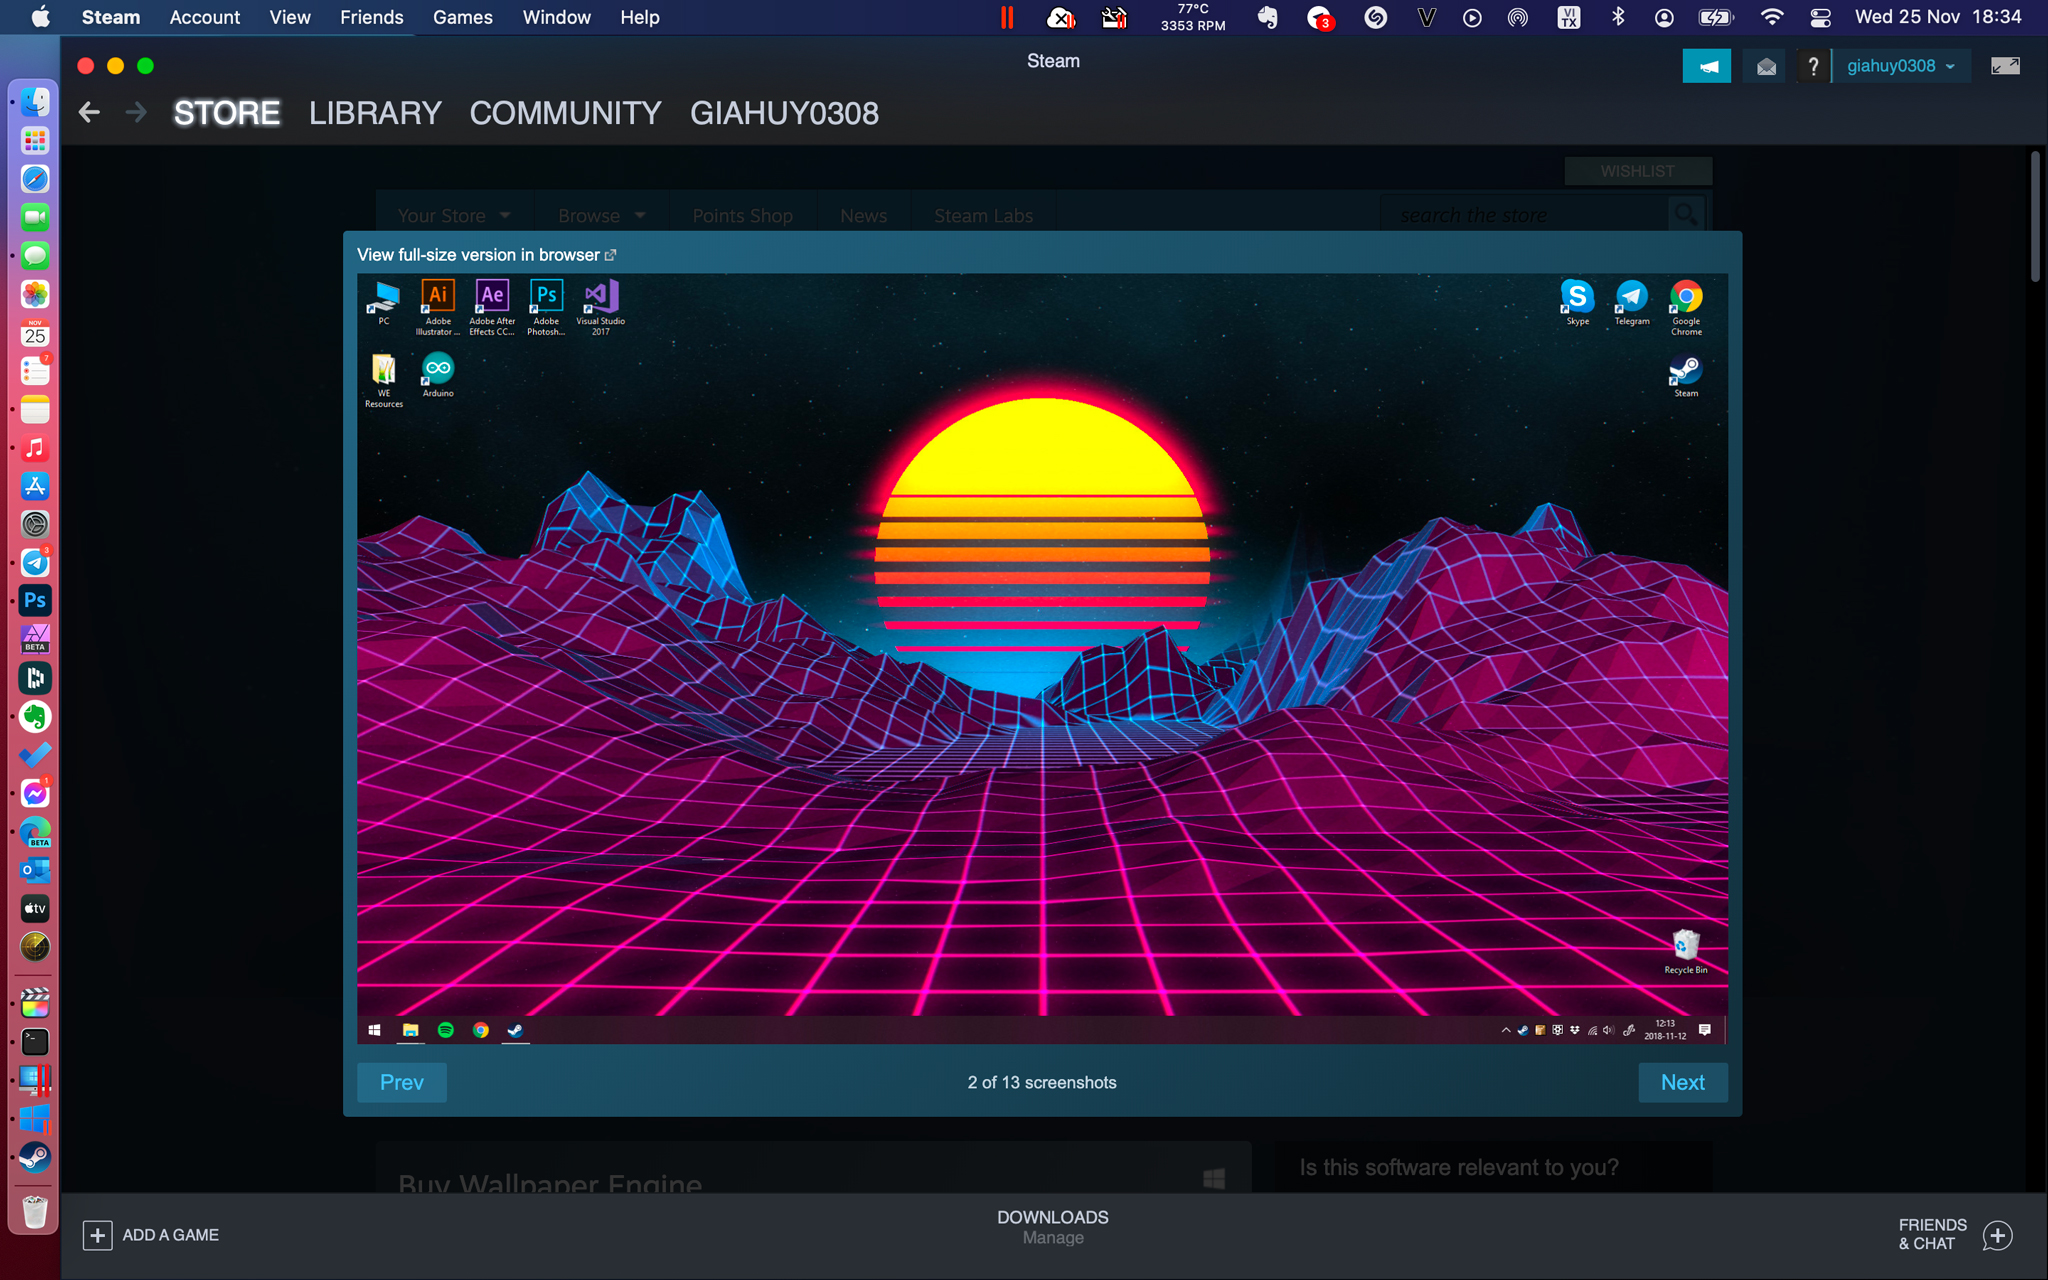Open the Apple menu
Screen dimensions: 2048x1280
pos(41,17)
